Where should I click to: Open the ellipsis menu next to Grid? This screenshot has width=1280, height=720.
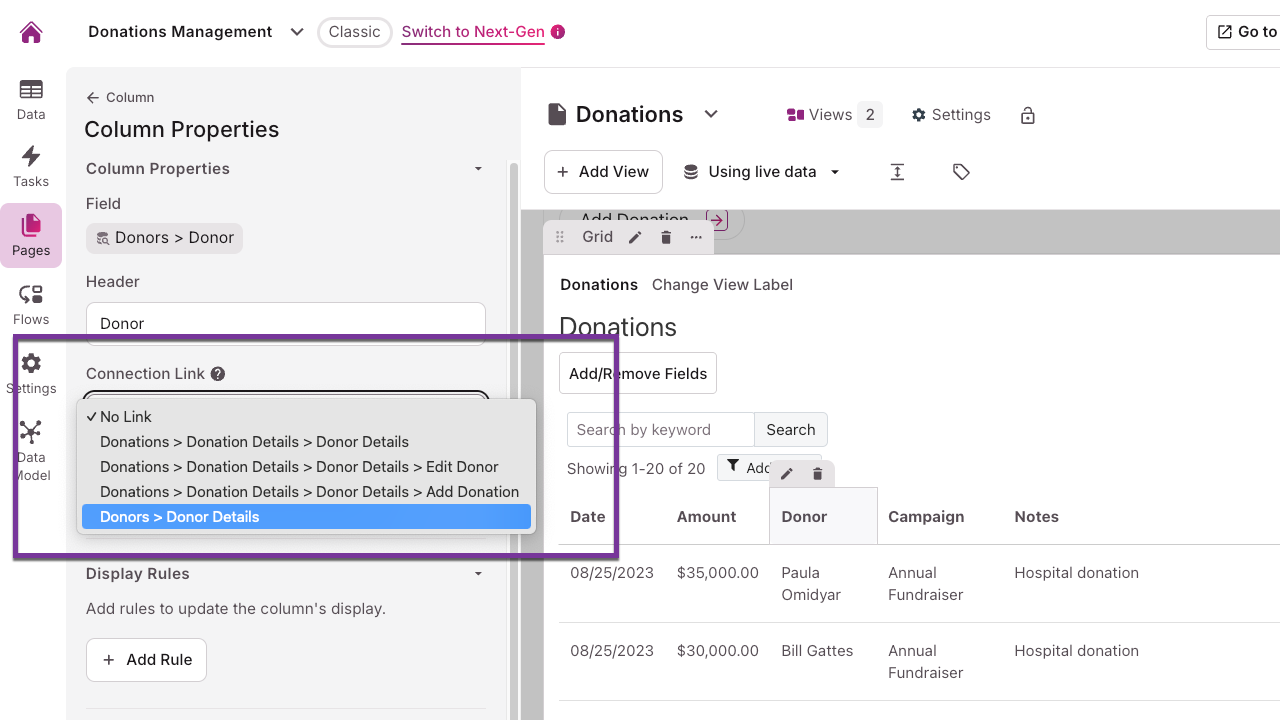point(696,237)
